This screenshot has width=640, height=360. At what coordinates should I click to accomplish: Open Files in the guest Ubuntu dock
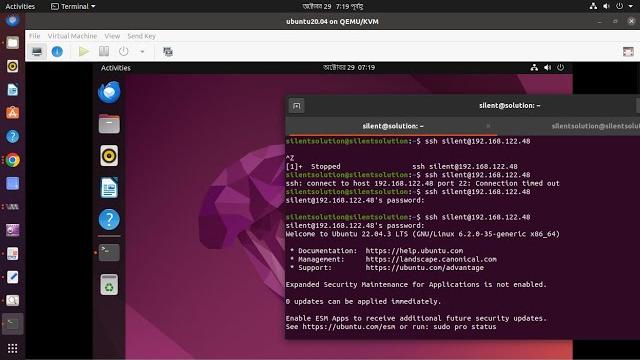tap(109, 124)
